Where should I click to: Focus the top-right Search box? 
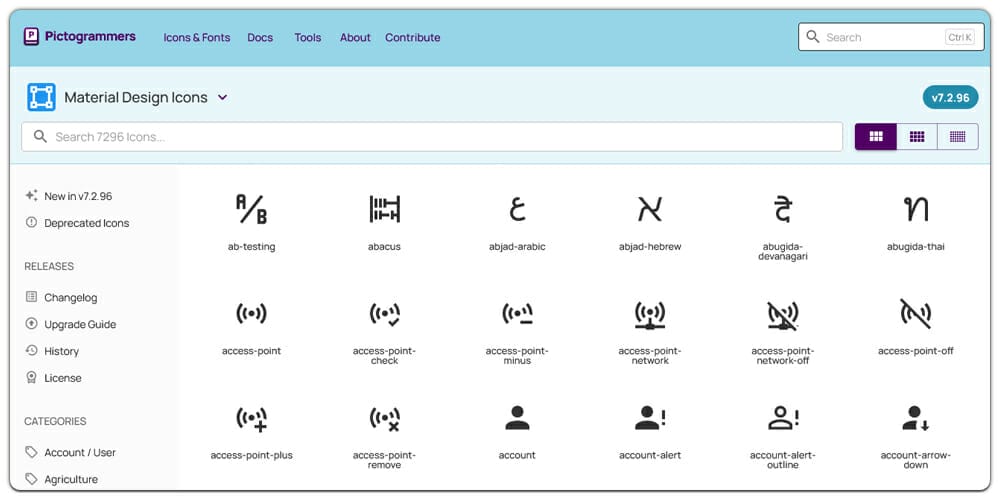(891, 37)
